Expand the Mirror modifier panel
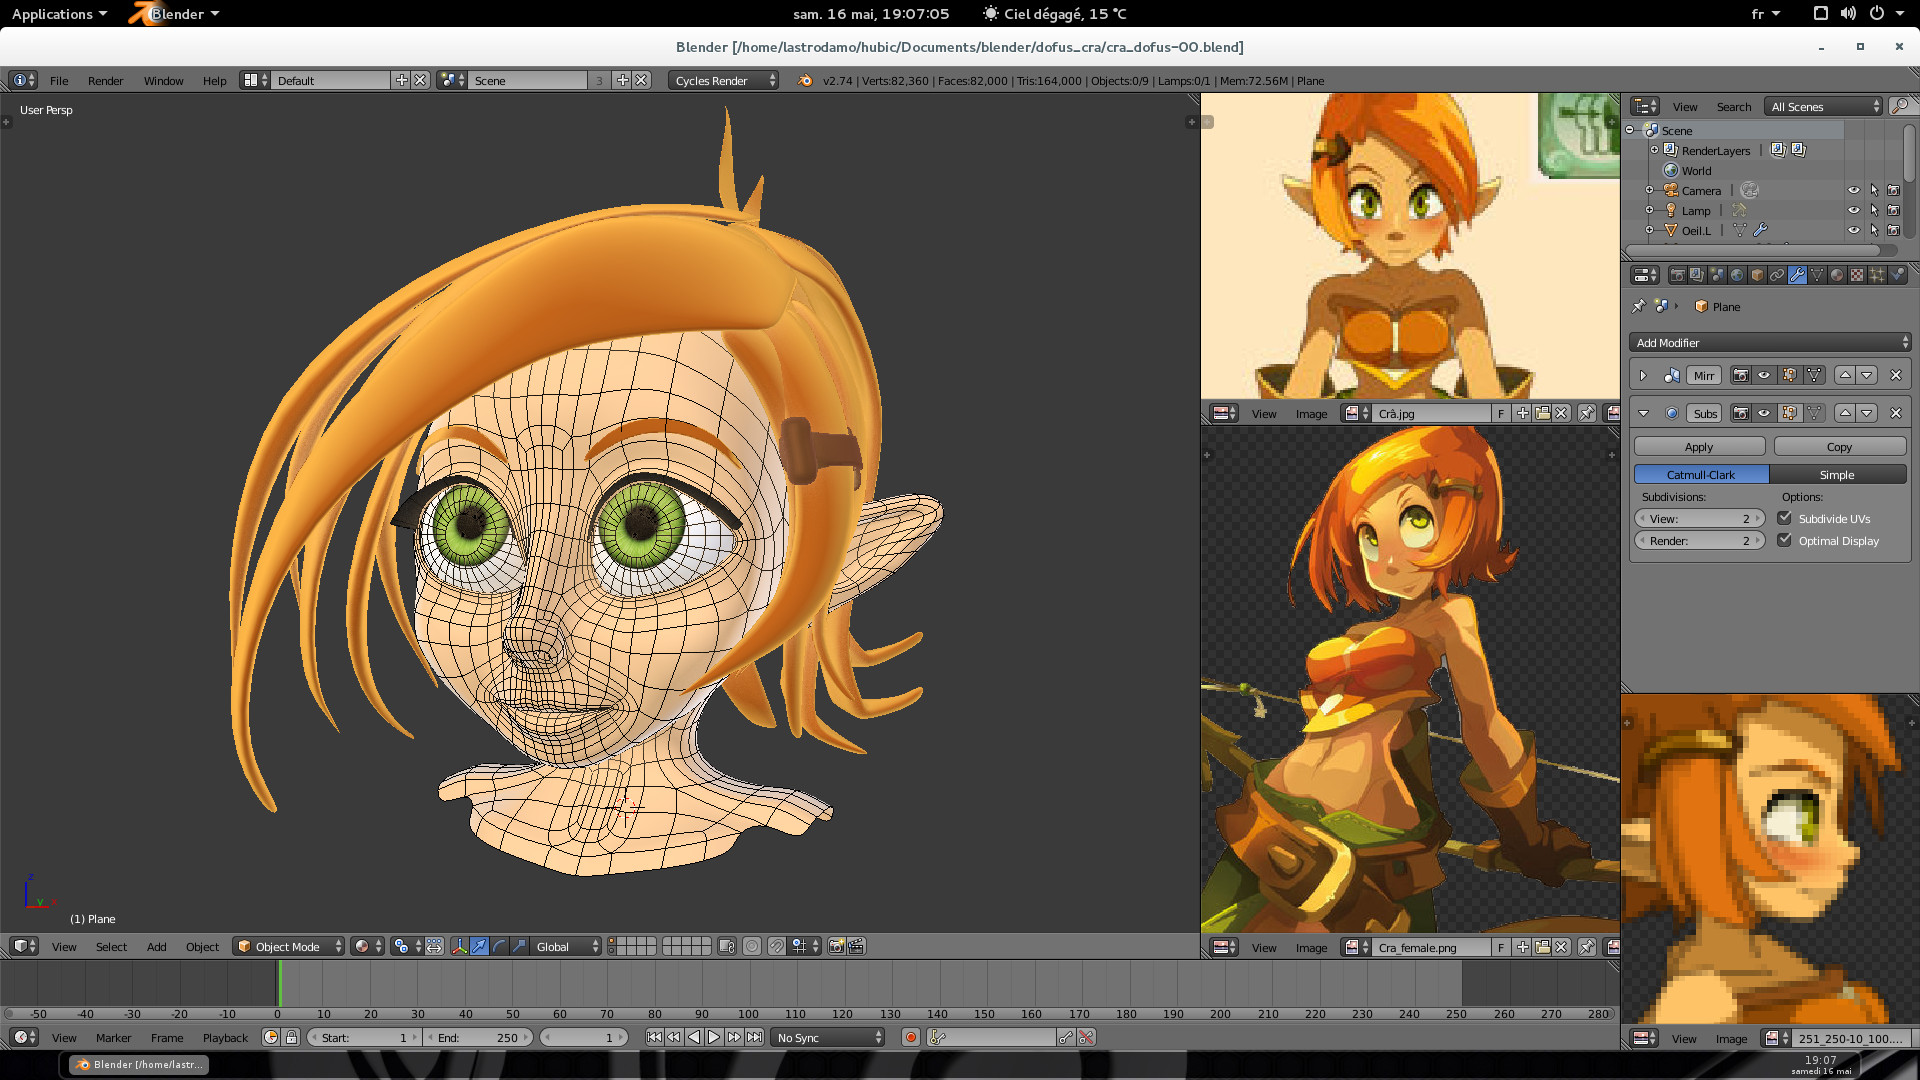Image resolution: width=1920 pixels, height=1080 pixels. coord(1643,375)
